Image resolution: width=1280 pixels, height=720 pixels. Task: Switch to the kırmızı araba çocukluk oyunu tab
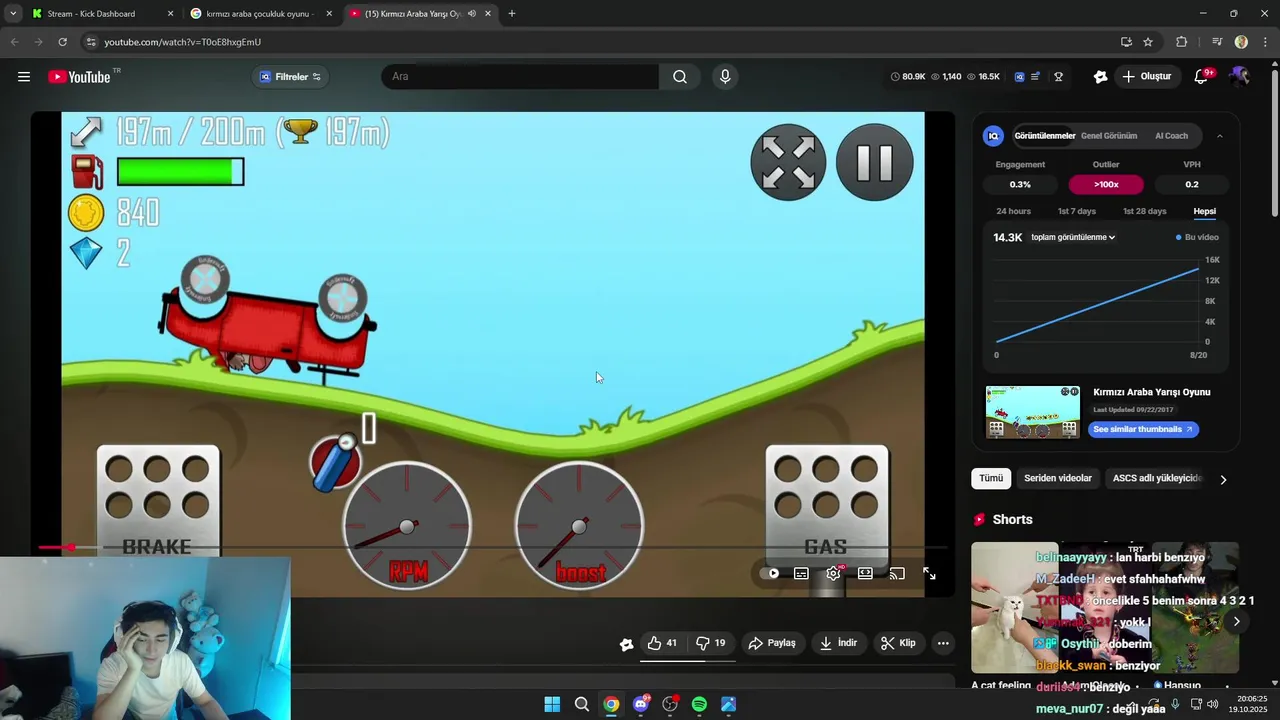point(260,14)
